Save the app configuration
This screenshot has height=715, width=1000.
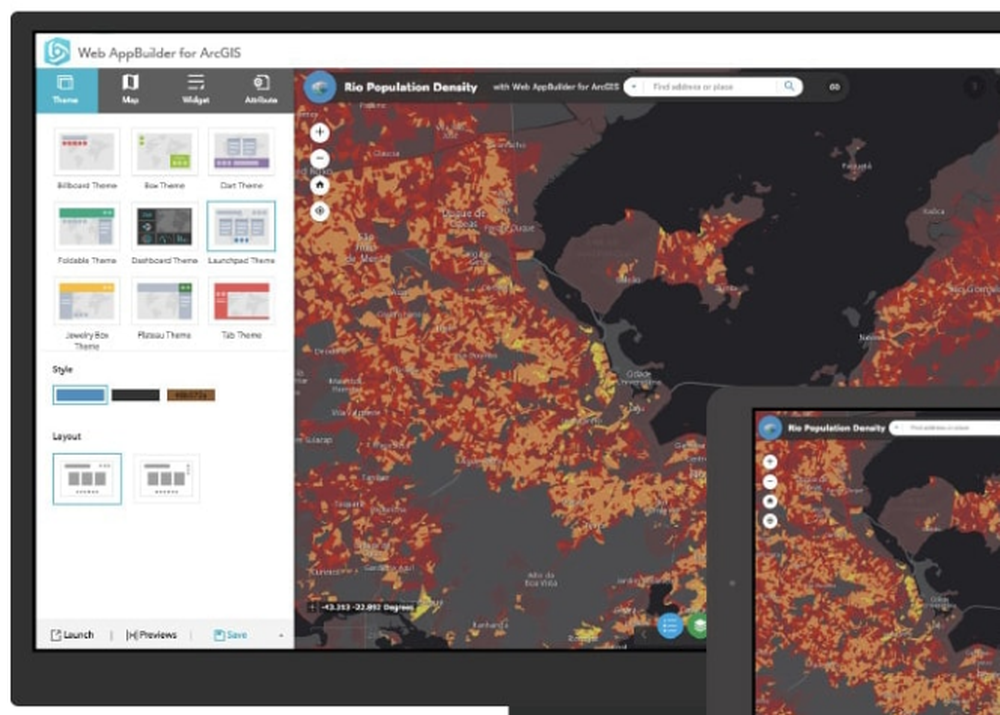pos(230,635)
